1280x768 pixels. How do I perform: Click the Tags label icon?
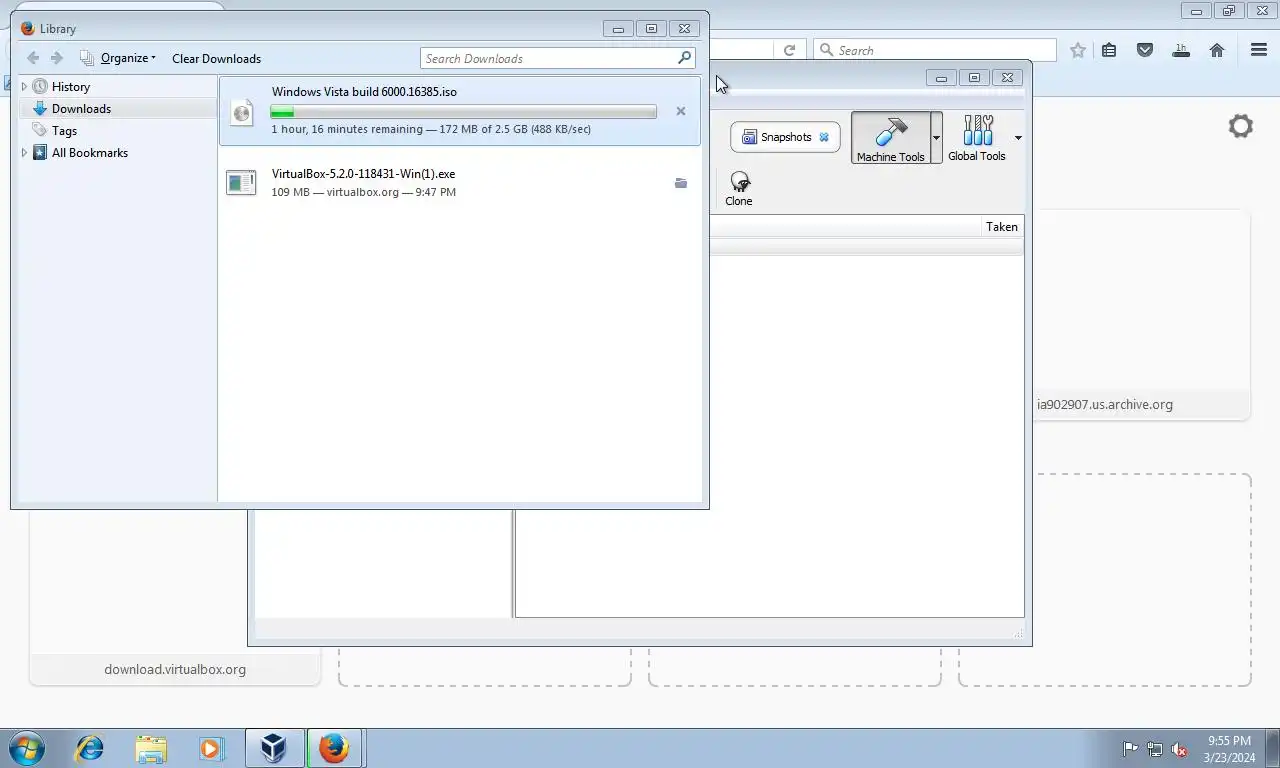point(40,131)
